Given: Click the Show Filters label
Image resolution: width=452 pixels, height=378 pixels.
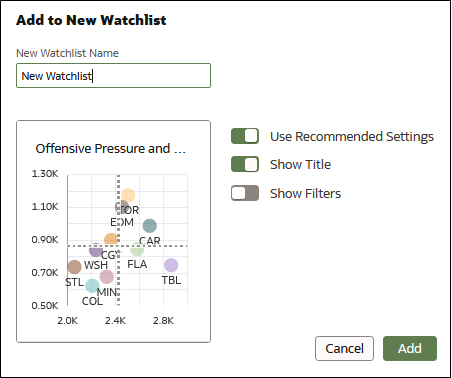Looking at the screenshot, I should pyautogui.click(x=305, y=193).
